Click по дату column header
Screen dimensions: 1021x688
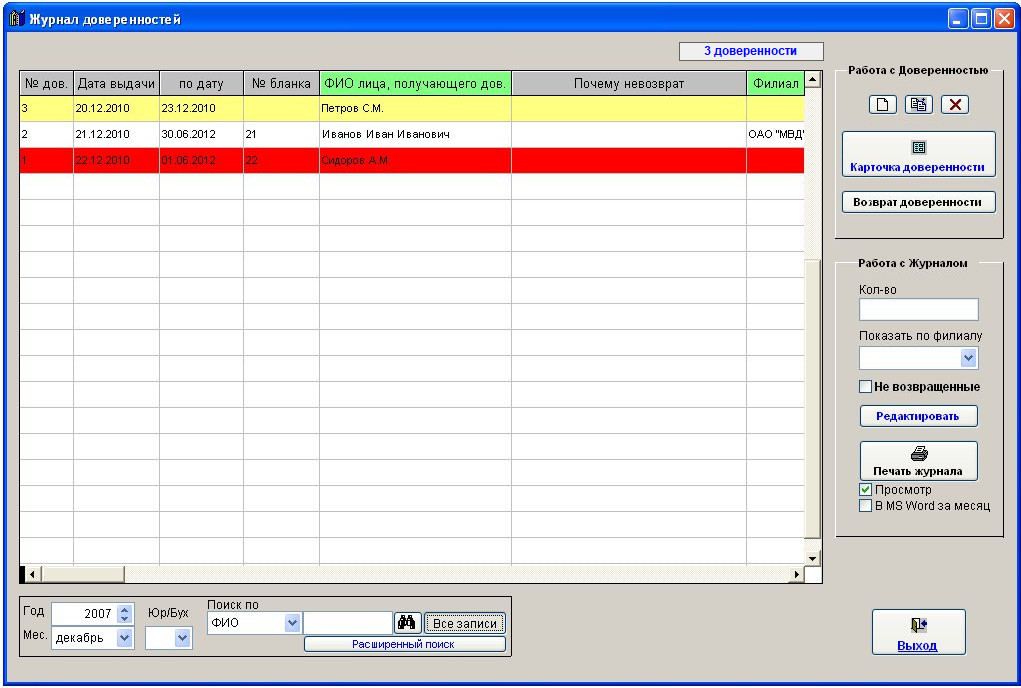point(201,83)
